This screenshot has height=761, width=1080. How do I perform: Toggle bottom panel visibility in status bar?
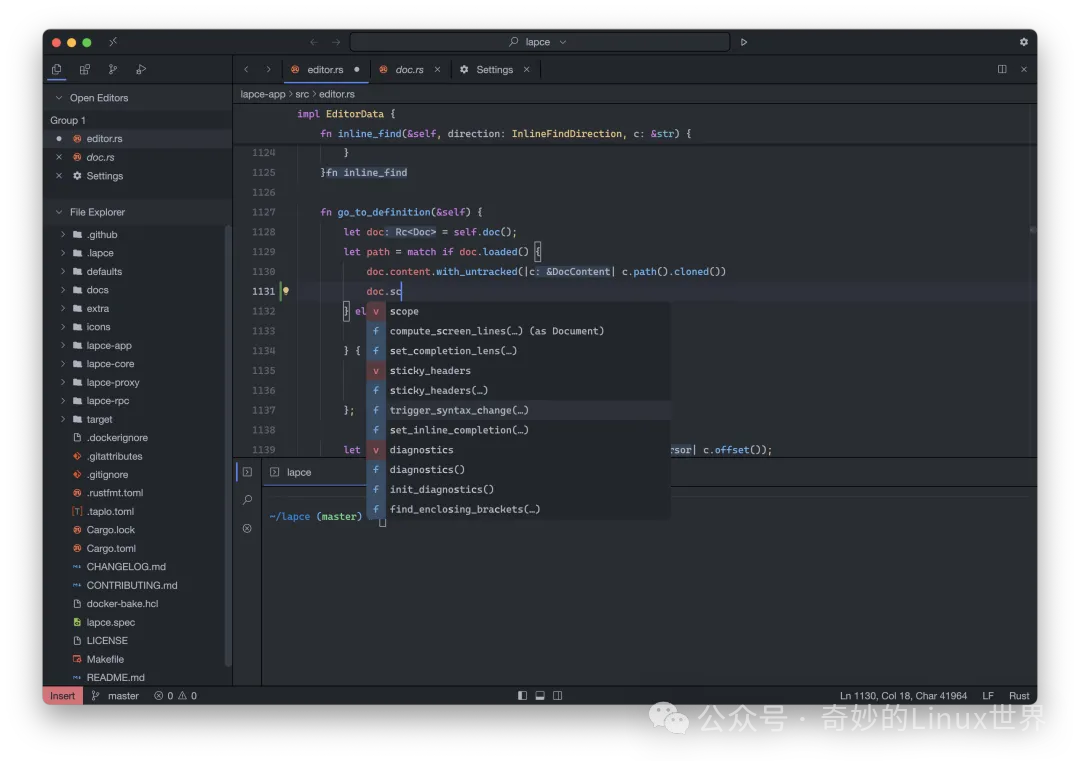(x=540, y=696)
